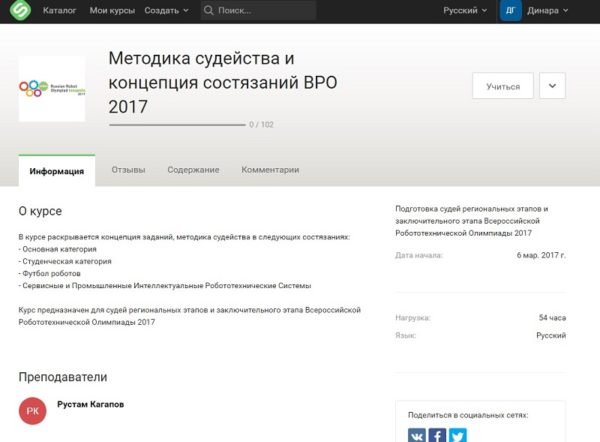Image resolution: width=600 pixels, height=442 pixels.
Task: Click the 'Преподаватели' heading
Action: [63, 377]
